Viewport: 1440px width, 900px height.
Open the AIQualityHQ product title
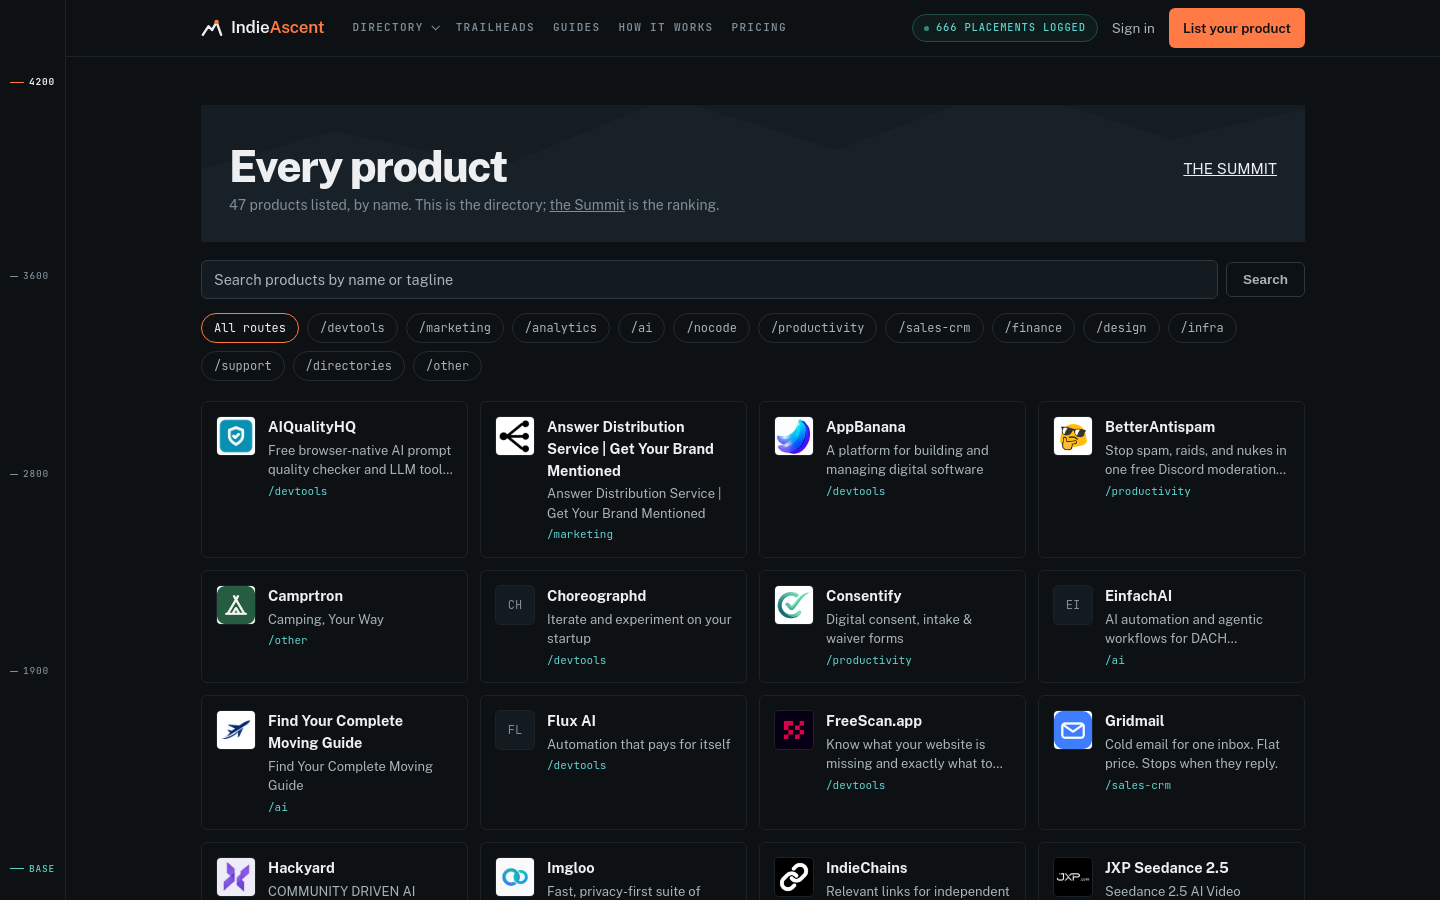click(x=312, y=427)
